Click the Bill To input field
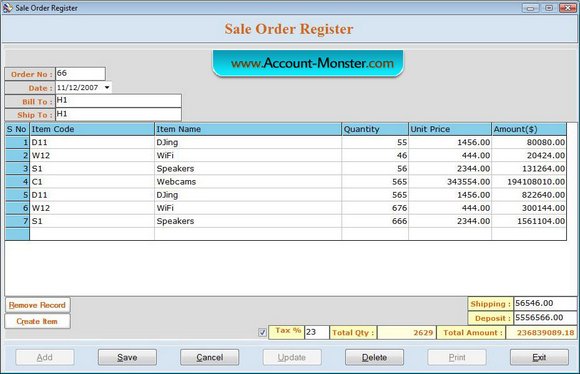580x374 pixels. coord(118,101)
